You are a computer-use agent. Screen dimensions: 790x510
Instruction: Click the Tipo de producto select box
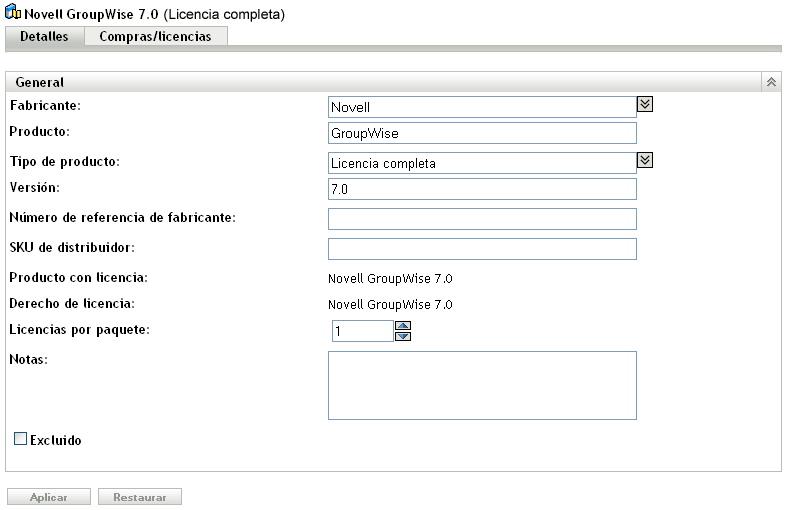point(482,163)
